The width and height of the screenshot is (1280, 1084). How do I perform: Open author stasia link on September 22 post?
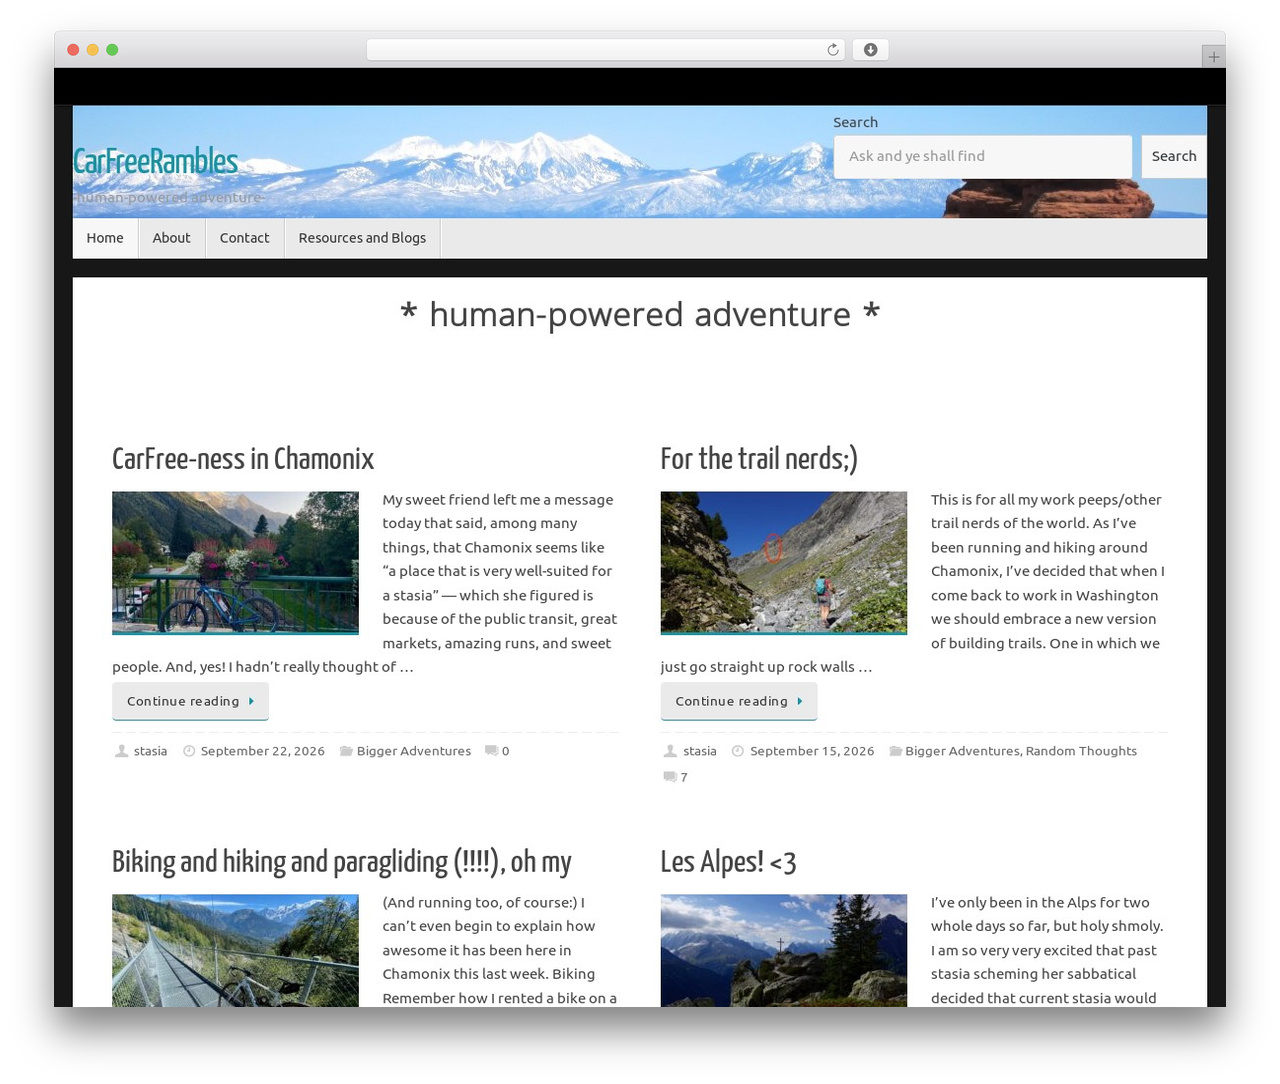click(150, 751)
